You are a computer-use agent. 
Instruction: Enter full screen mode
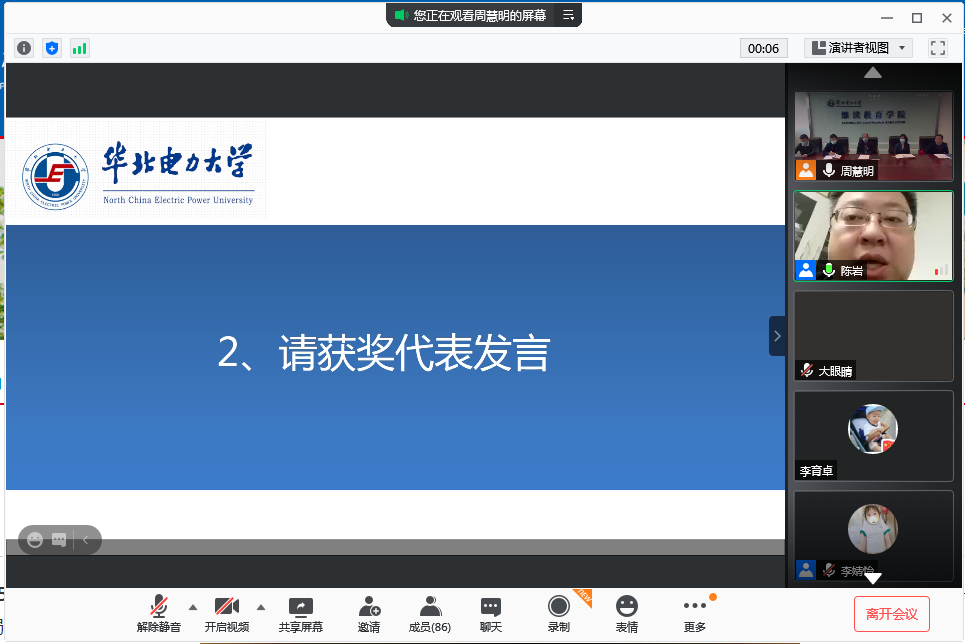tap(937, 48)
